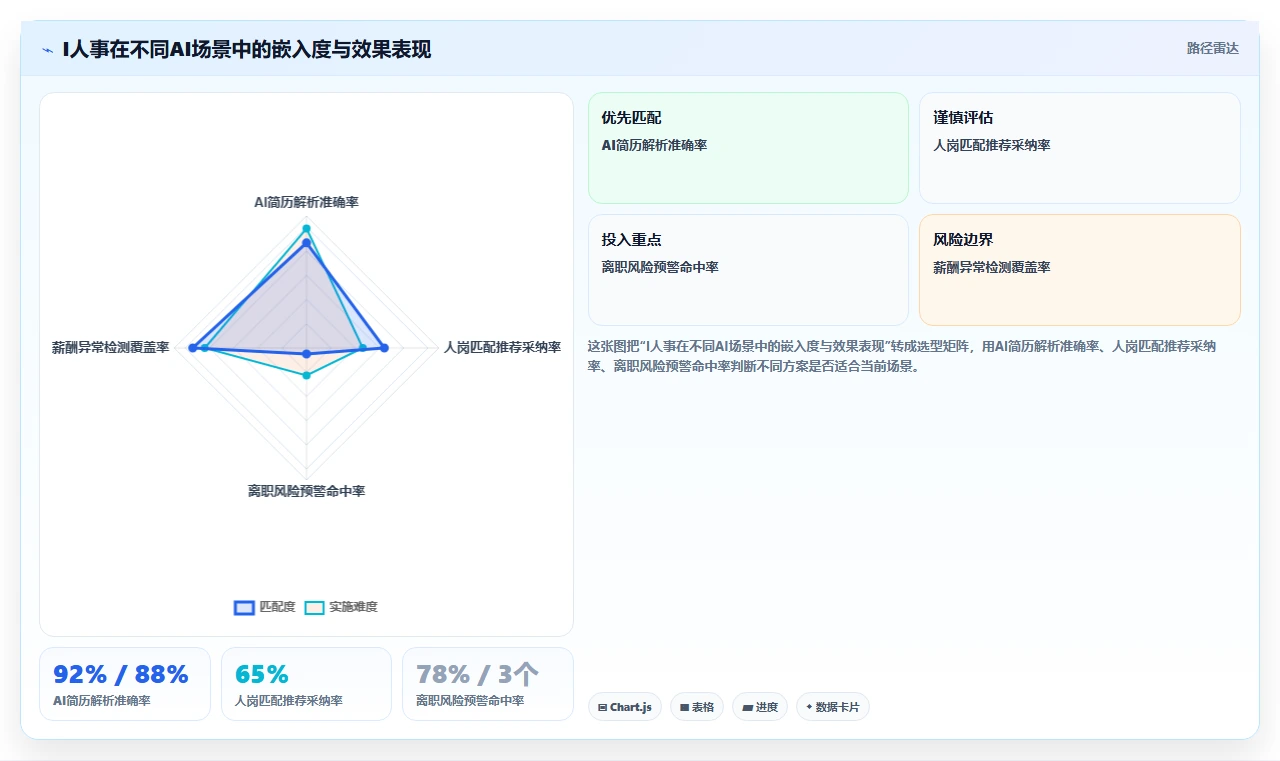Click the 进度 tag icon
Image resolution: width=1280 pixels, height=761 pixels.
tap(747, 707)
